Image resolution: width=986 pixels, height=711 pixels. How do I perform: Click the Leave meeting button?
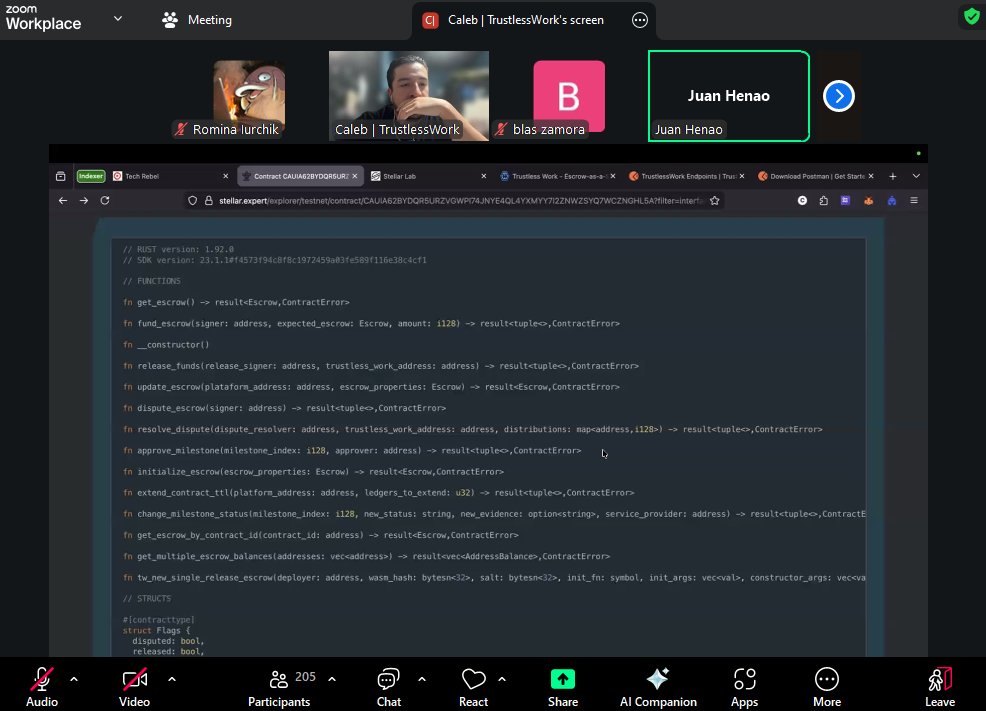tap(939, 686)
